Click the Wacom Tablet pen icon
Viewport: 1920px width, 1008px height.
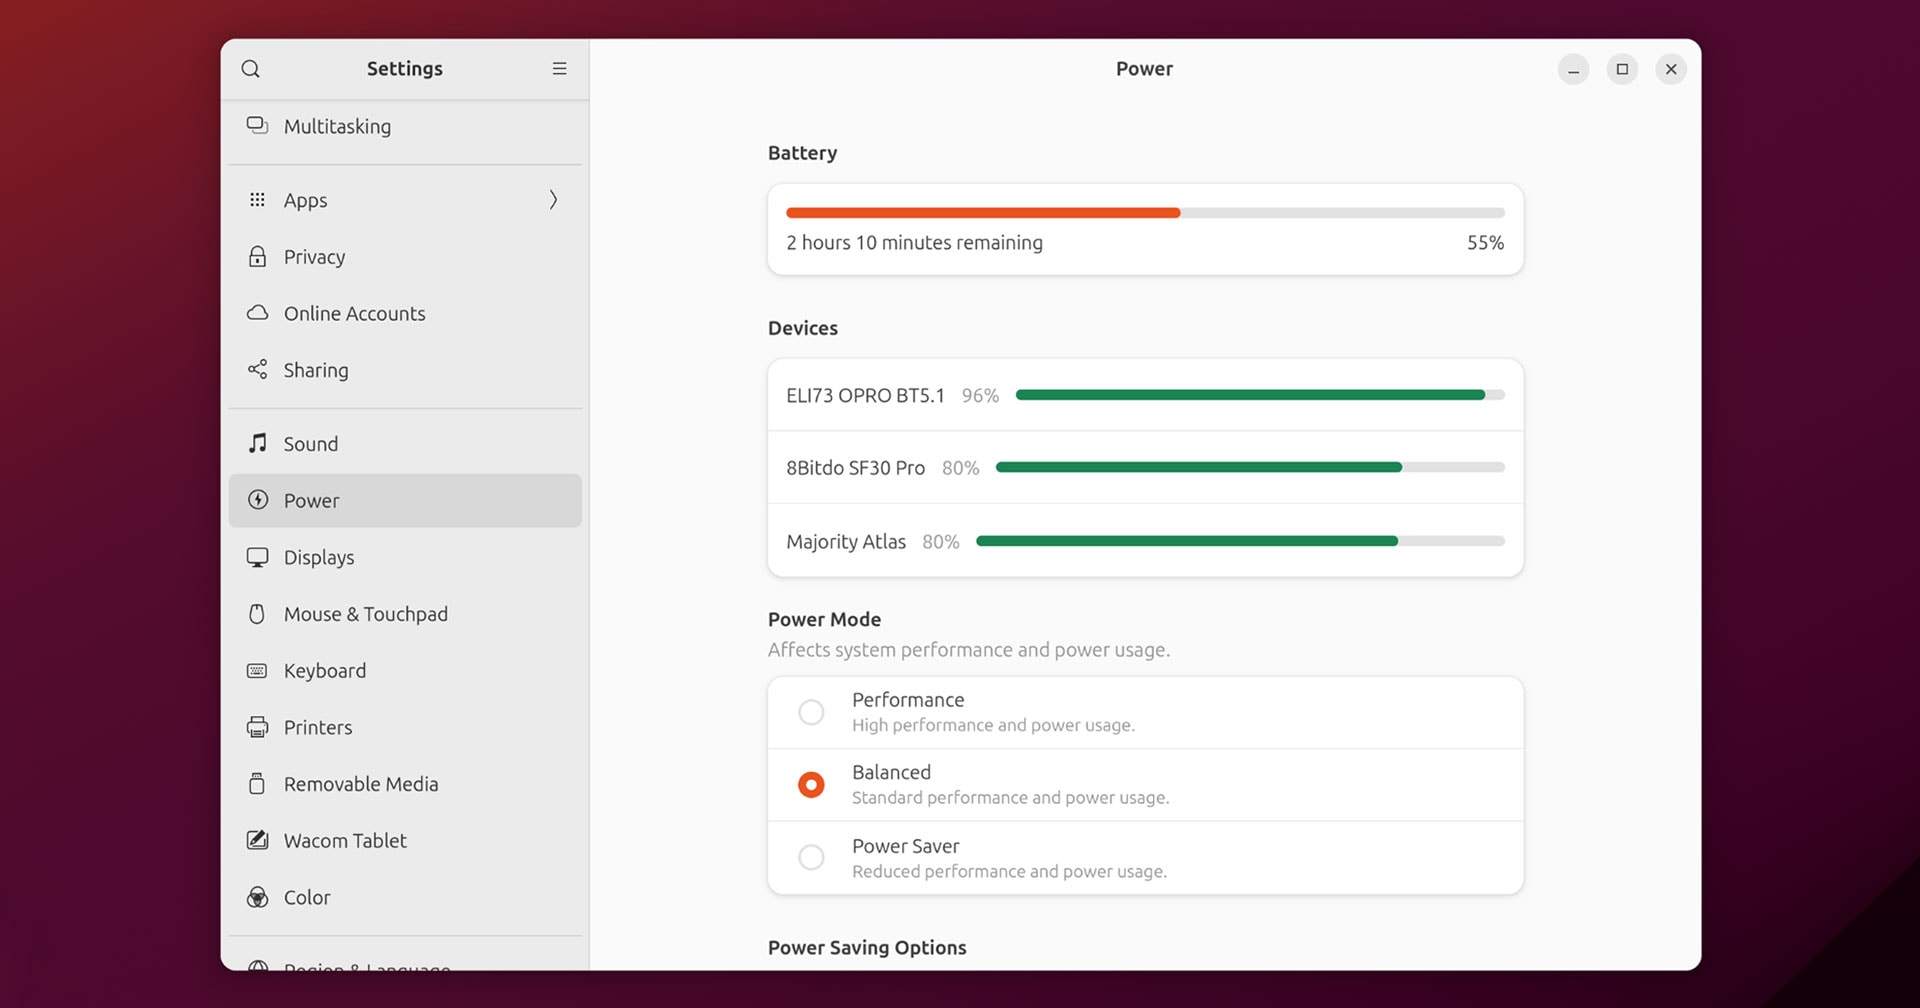click(x=257, y=841)
